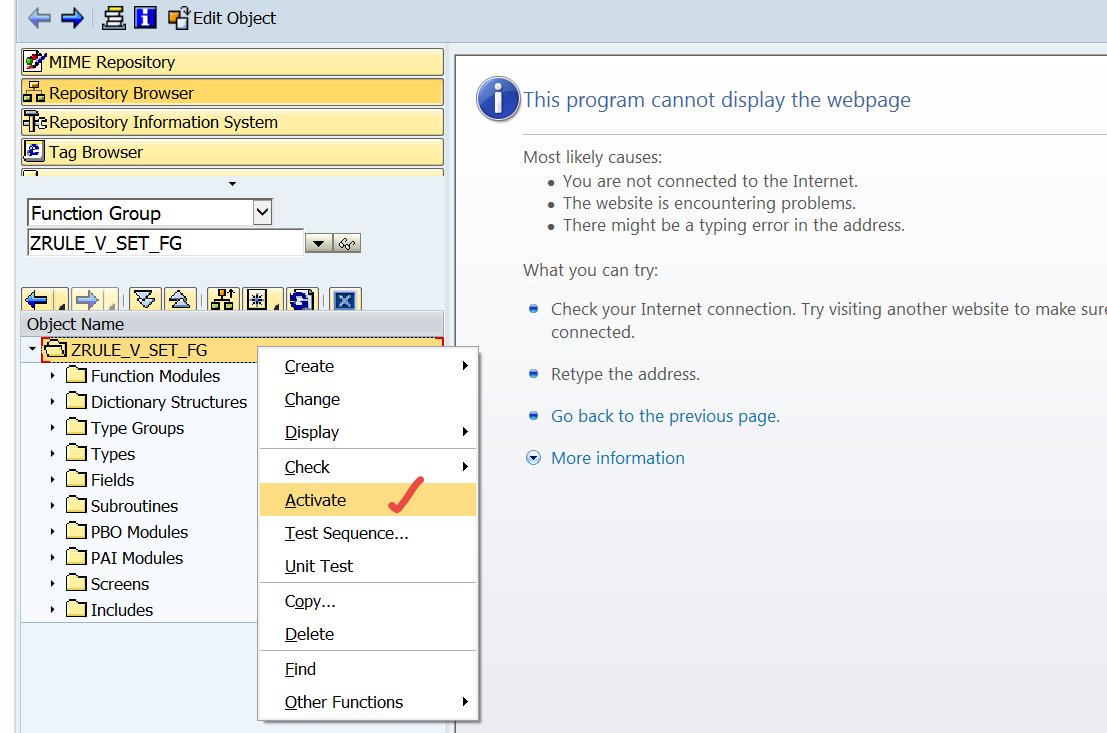This screenshot has width=1107, height=733.
Task: Select PBO Modules tree item
Action: click(139, 532)
